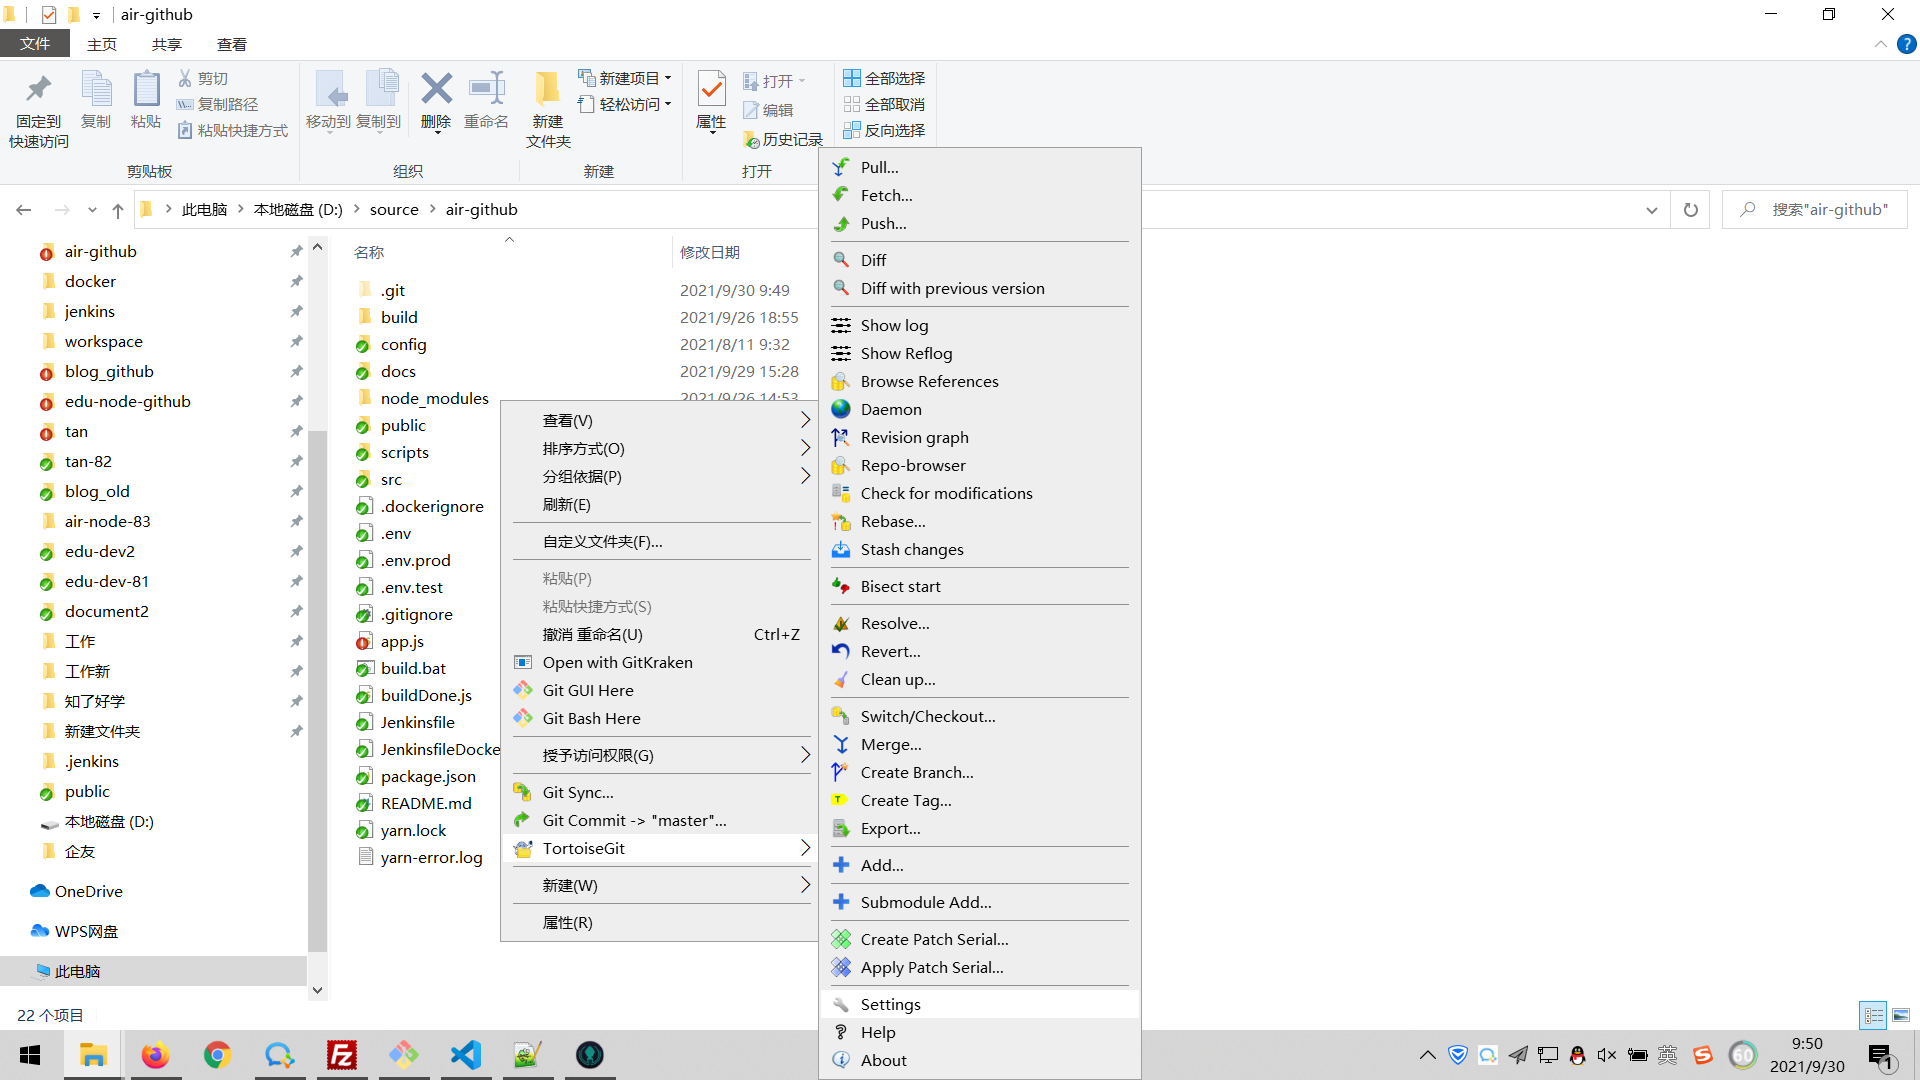Click source in the breadcrumb path
1920x1080 pixels.
pos(394,209)
